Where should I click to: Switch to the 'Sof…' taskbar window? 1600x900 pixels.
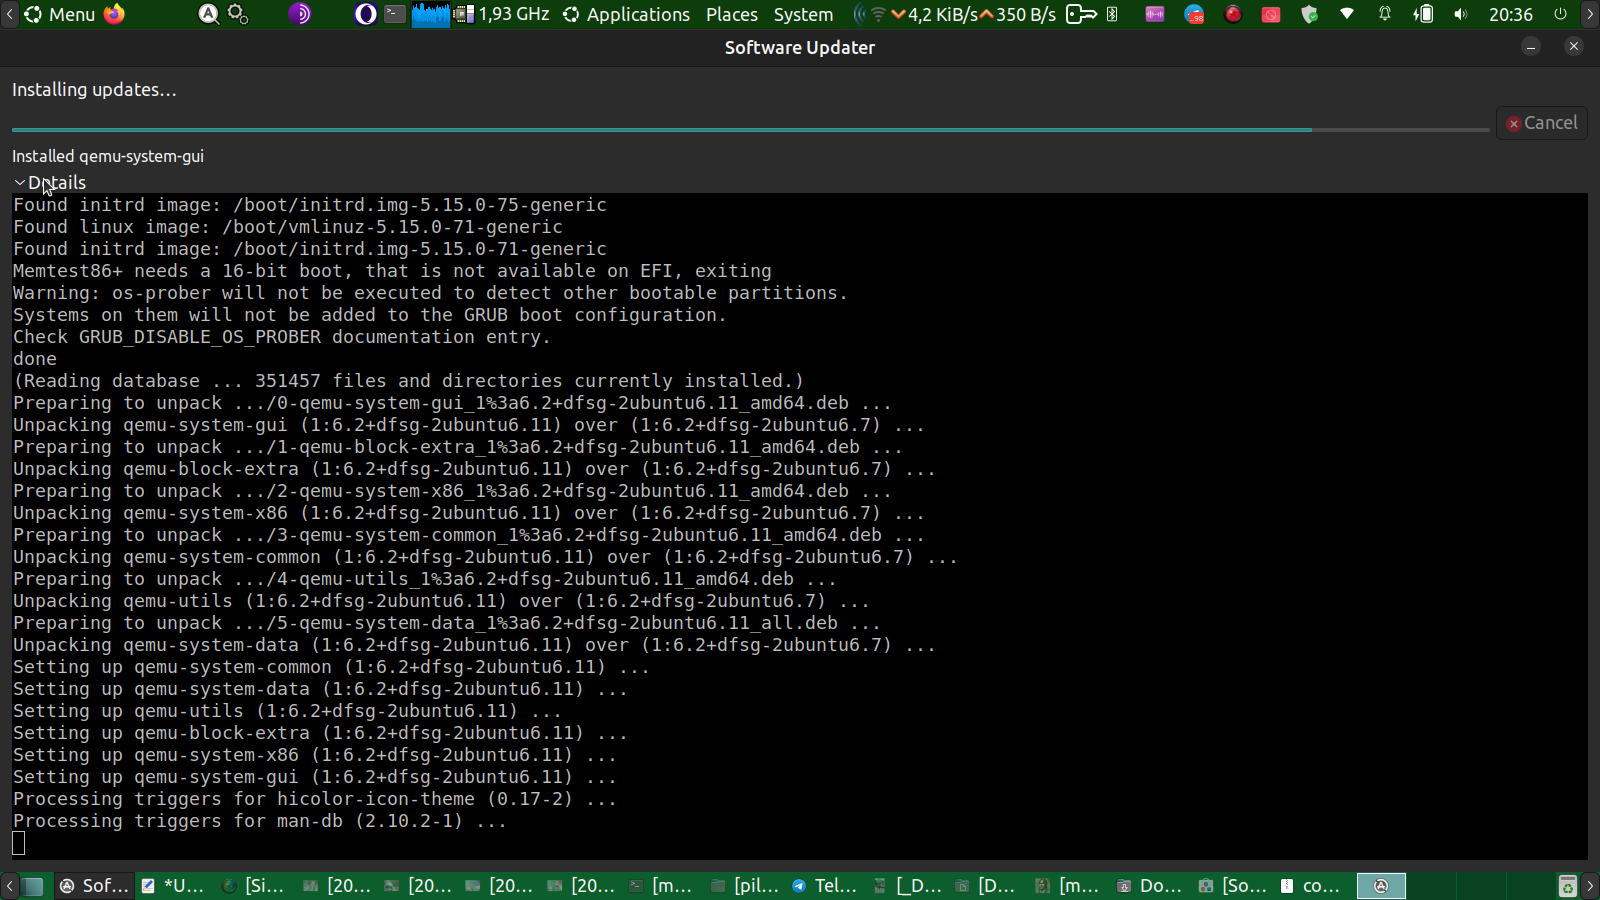pyautogui.click(x=94, y=886)
